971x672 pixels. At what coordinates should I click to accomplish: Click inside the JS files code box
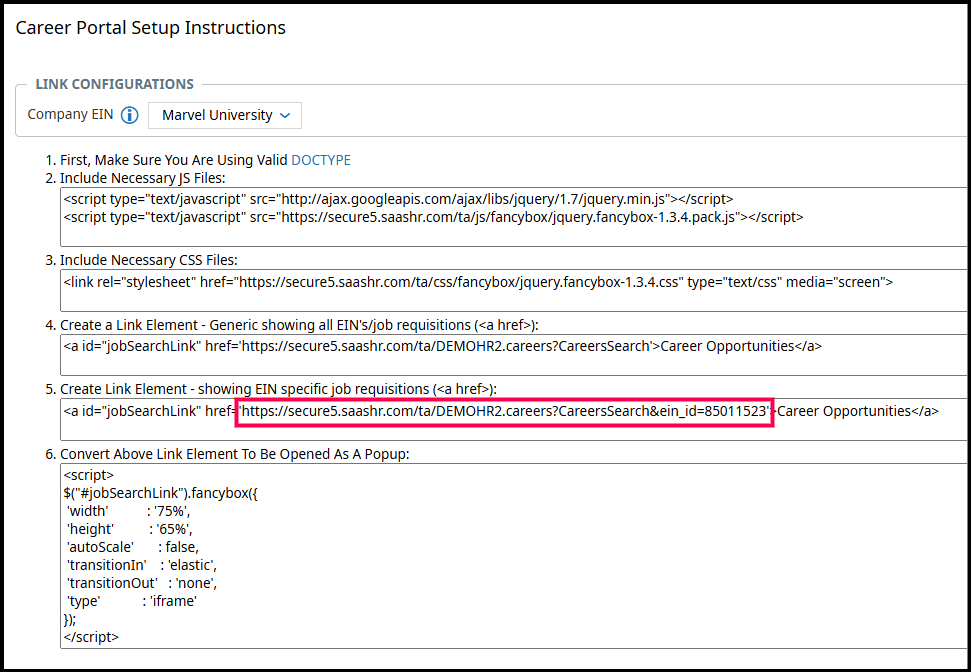coord(514,217)
